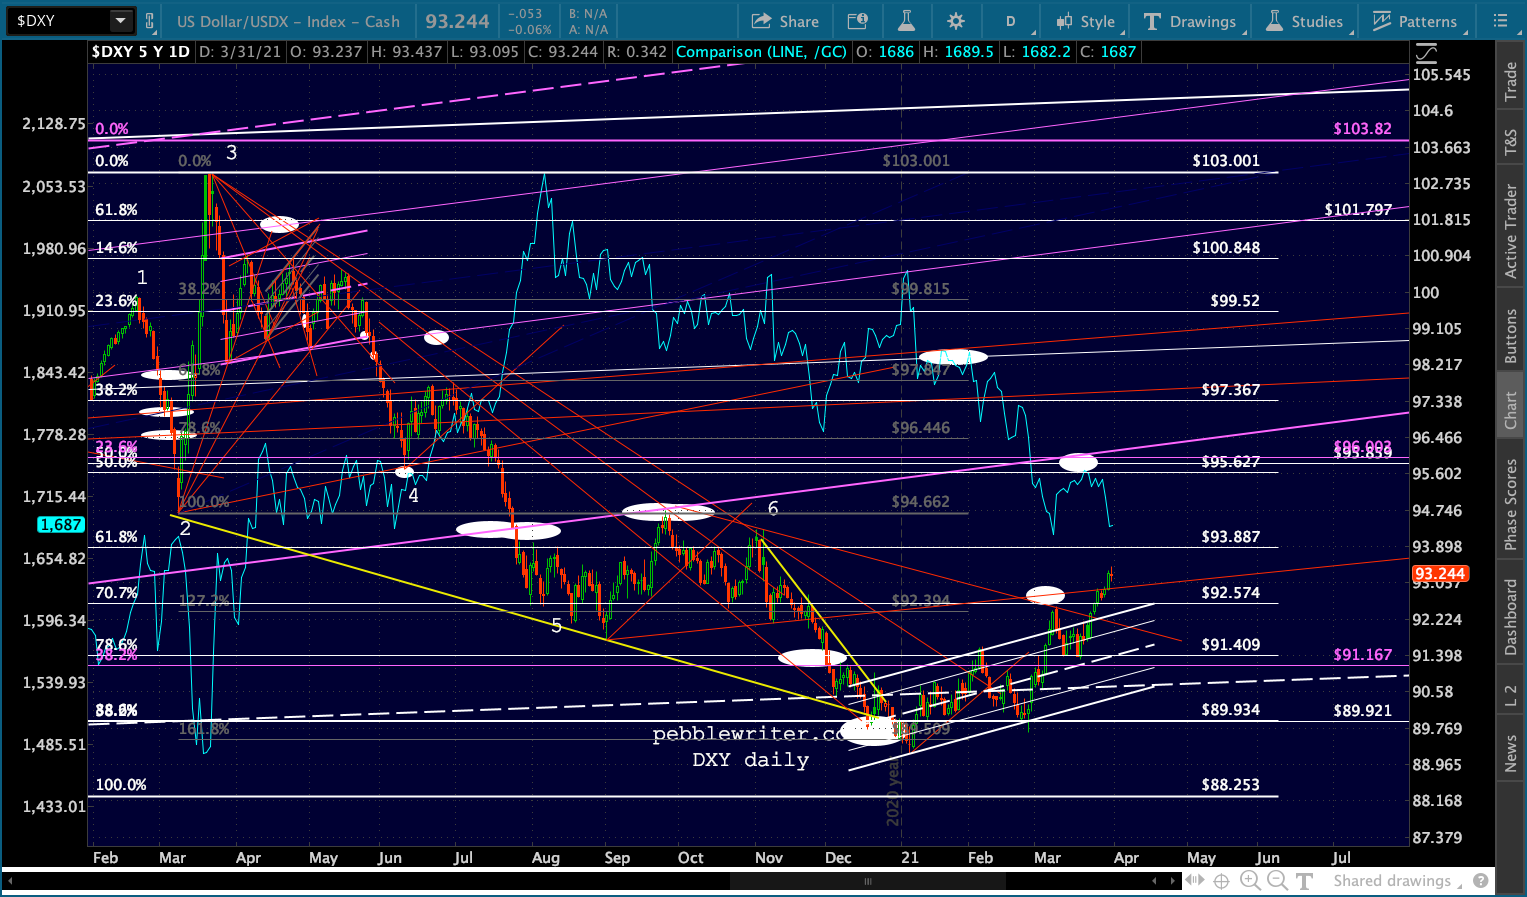The height and width of the screenshot is (897, 1527).
Task: Activate the crosshair pan tool
Action: tap(1221, 881)
